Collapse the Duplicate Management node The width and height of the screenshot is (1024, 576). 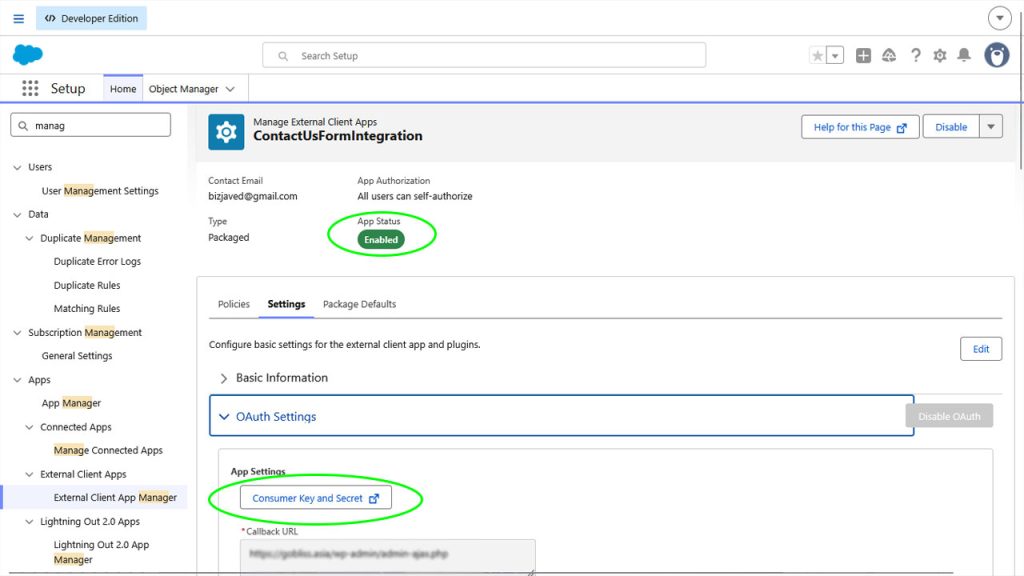[29, 238]
